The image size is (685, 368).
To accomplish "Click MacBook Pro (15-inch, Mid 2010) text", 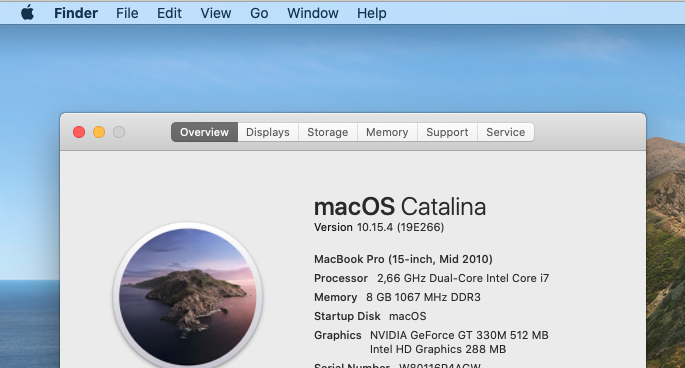I will [x=403, y=259].
